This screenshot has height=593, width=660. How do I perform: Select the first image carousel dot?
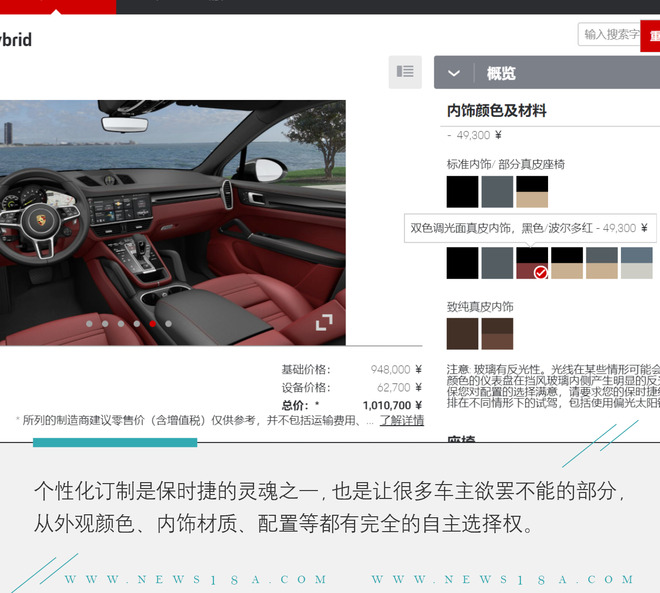[89, 324]
